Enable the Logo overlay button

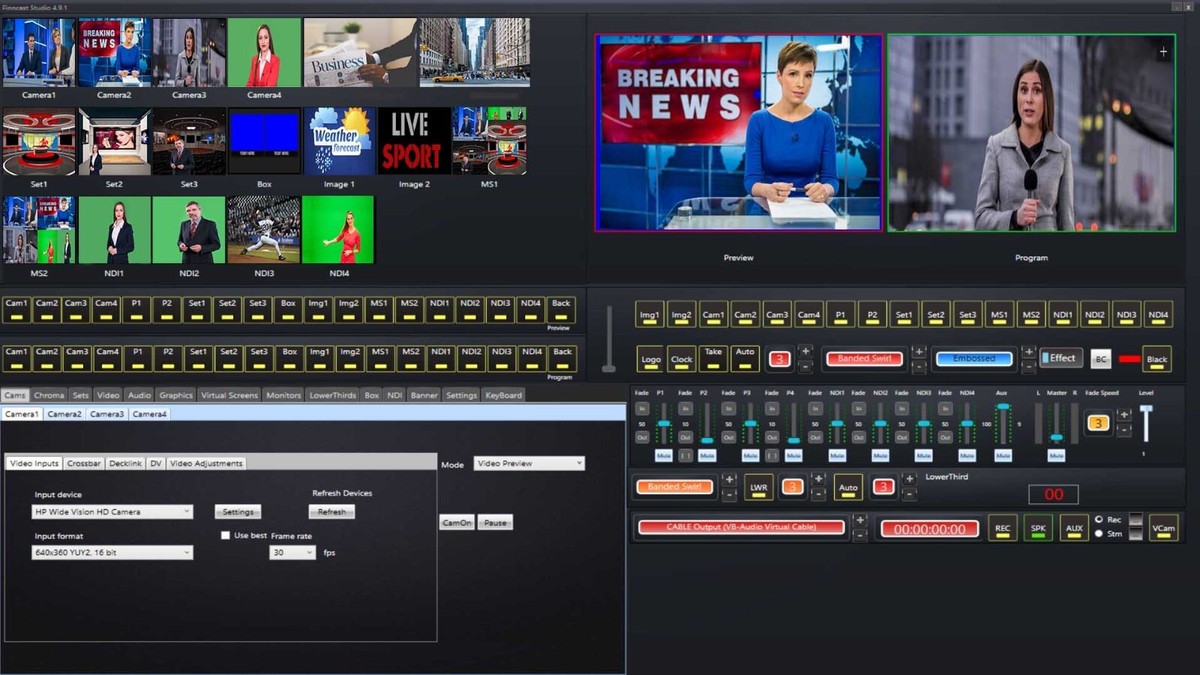tap(651, 358)
